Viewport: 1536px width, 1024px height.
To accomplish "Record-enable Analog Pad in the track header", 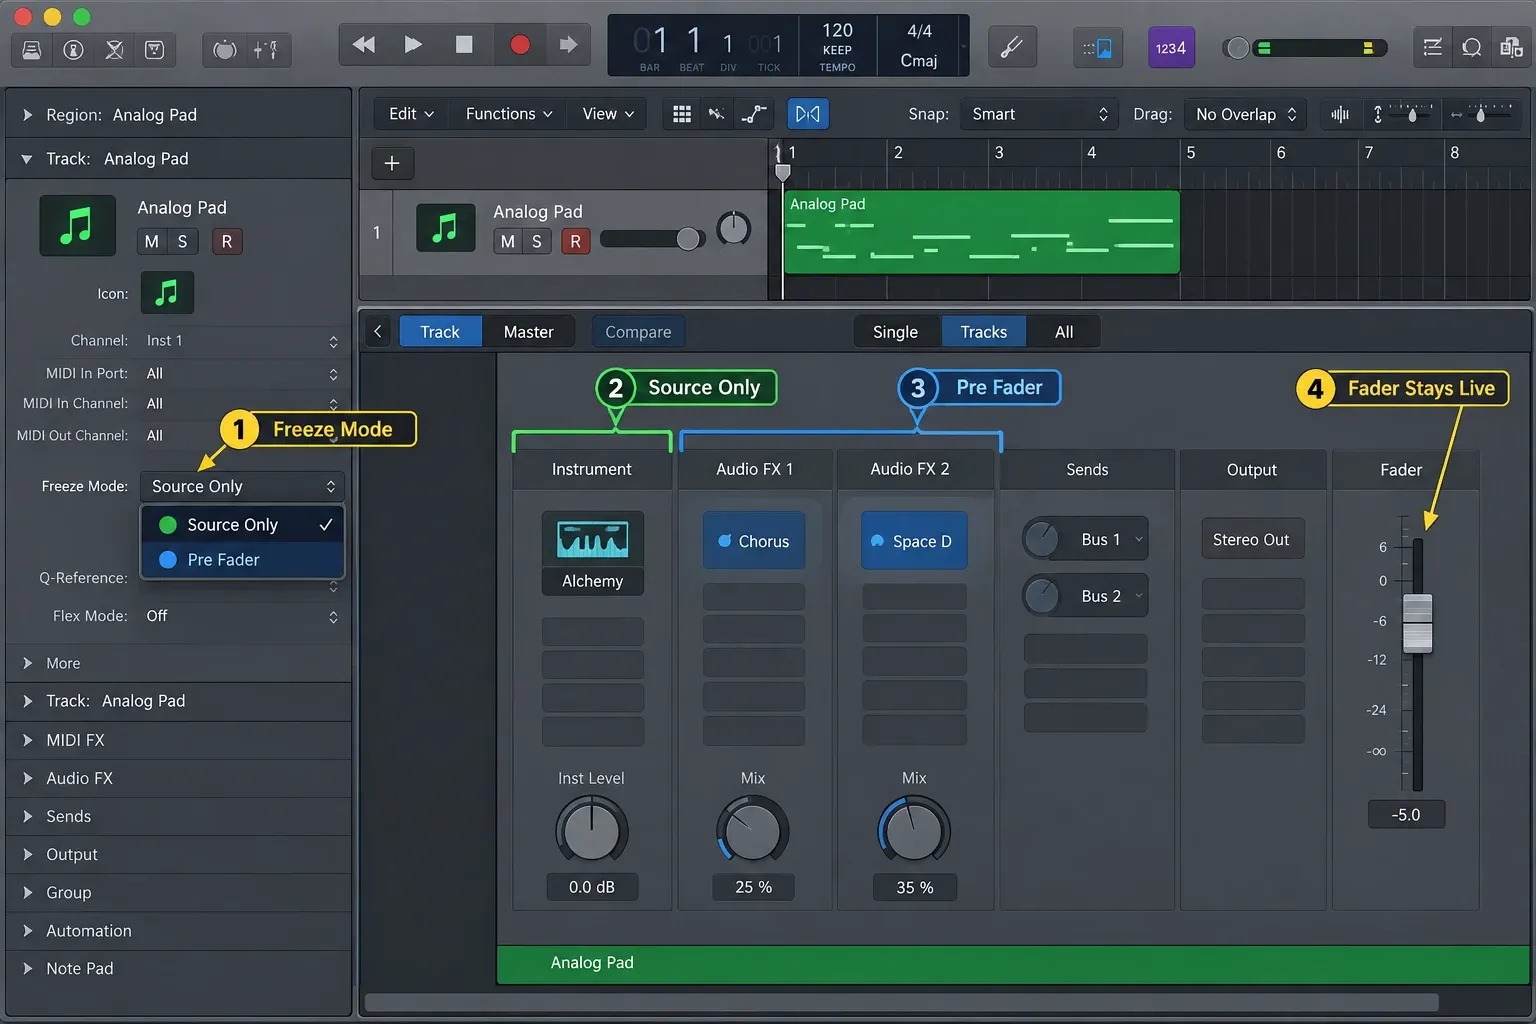I will (x=575, y=241).
